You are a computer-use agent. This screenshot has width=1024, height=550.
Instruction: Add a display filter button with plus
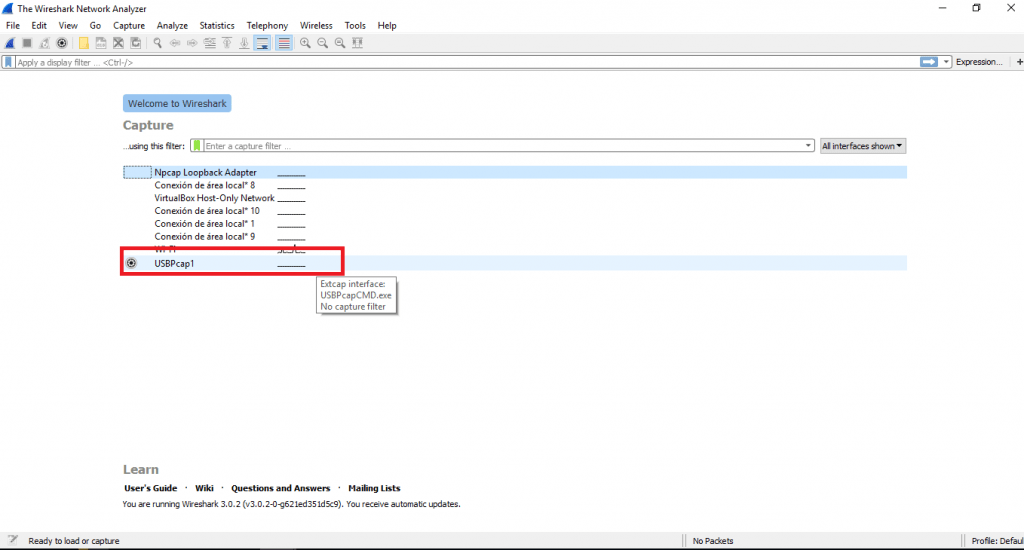tap(1019, 62)
